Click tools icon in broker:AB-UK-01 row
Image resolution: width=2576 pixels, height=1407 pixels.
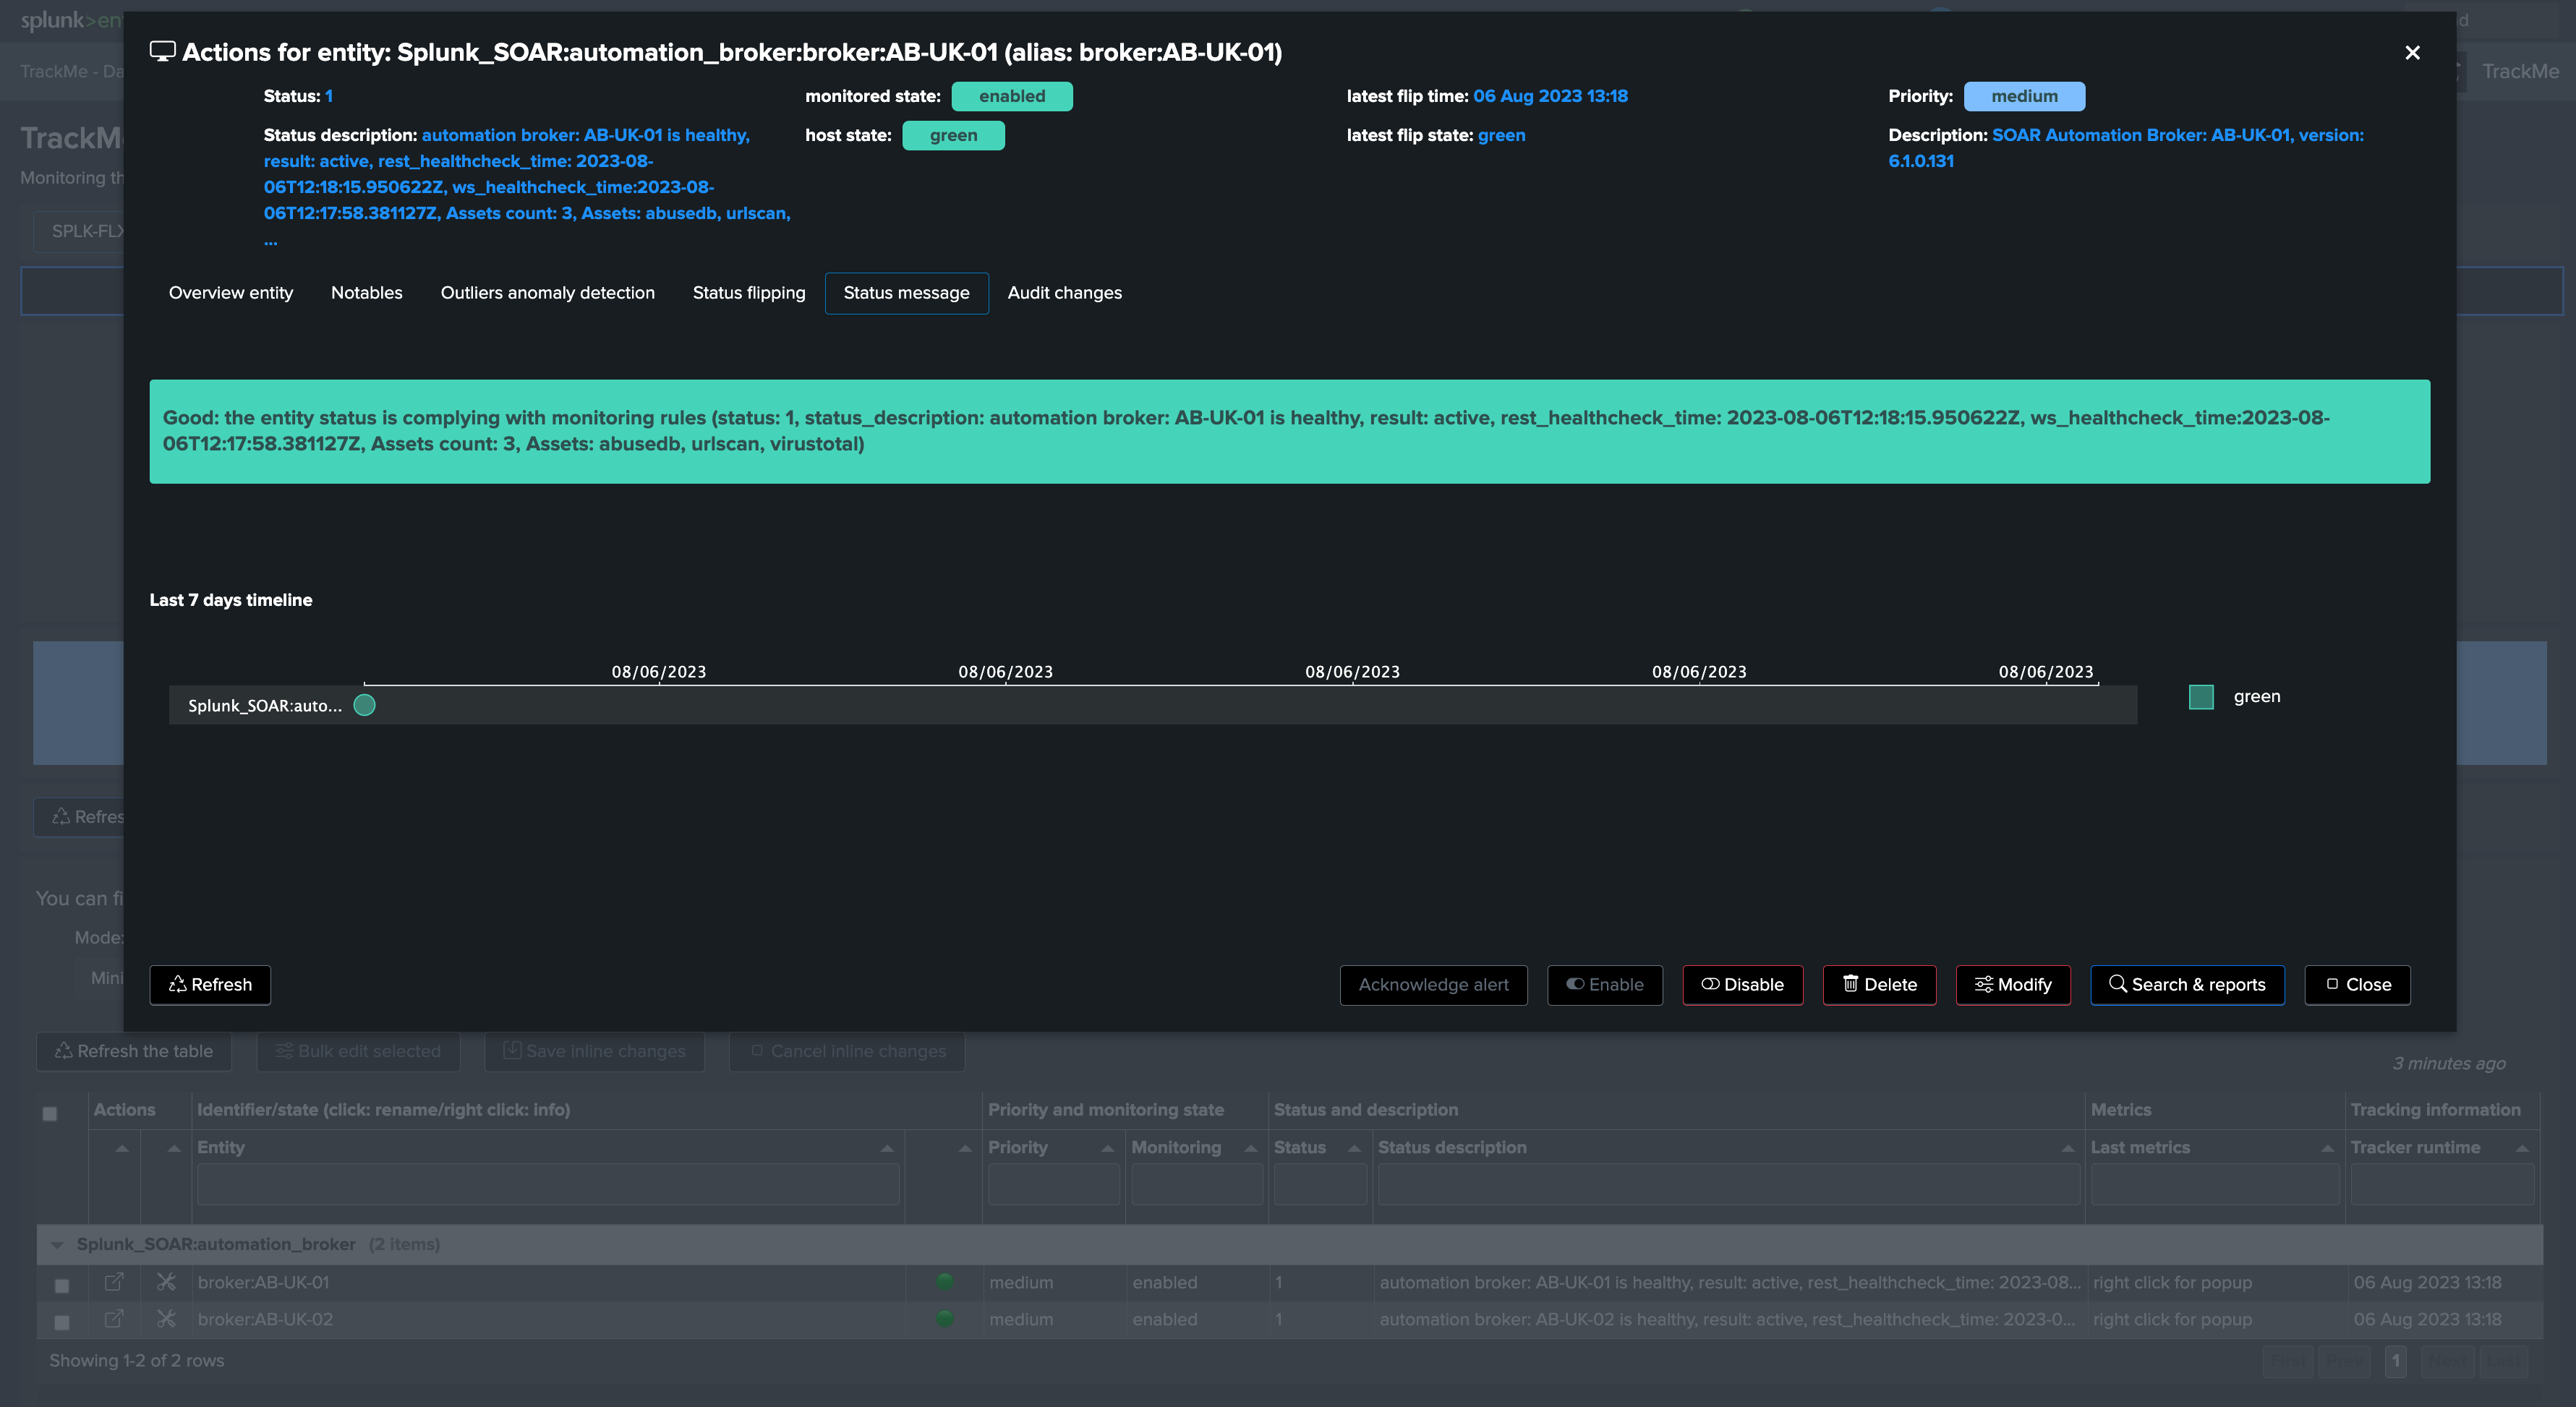click(x=166, y=1282)
